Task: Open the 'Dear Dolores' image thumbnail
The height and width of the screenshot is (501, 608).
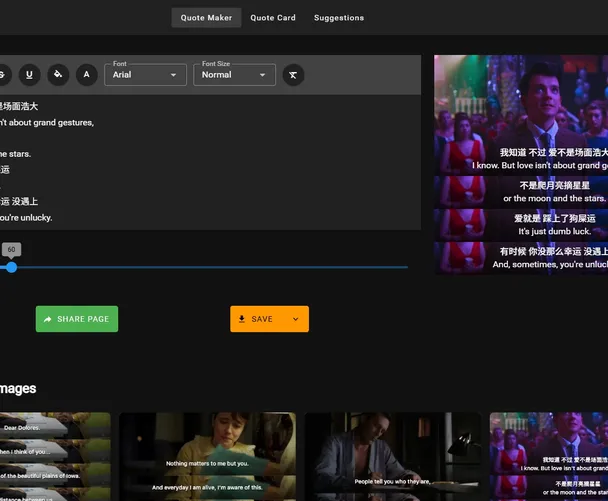Action: (55, 456)
